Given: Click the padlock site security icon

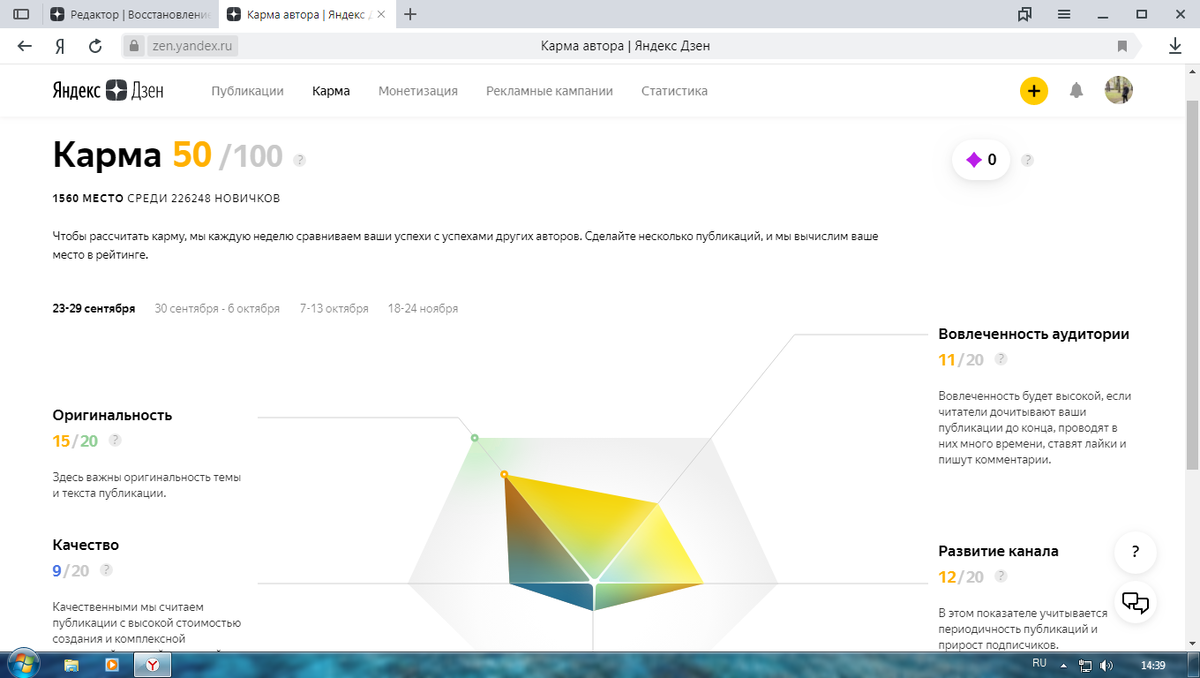Looking at the screenshot, I should [134, 46].
